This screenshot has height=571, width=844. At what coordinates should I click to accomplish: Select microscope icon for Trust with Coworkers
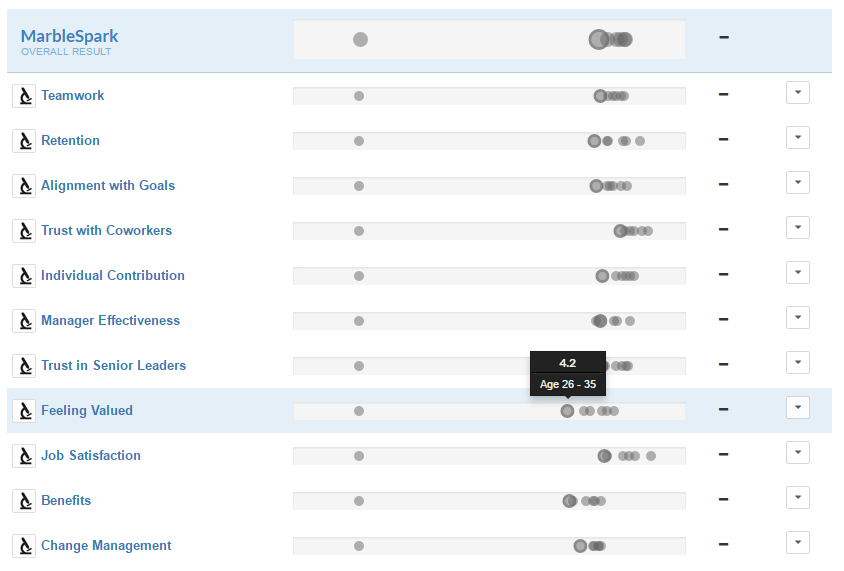pyautogui.click(x=24, y=231)
